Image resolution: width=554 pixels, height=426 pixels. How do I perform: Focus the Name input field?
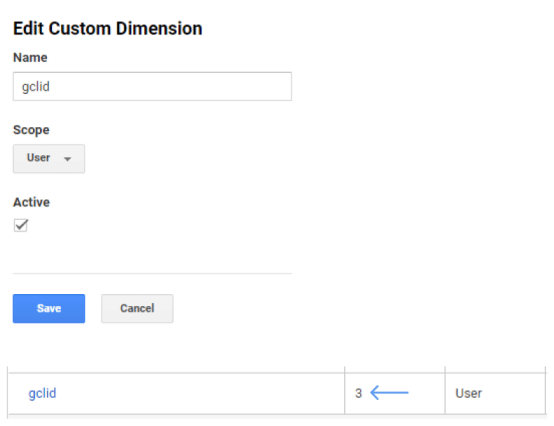tap(152, 87)
